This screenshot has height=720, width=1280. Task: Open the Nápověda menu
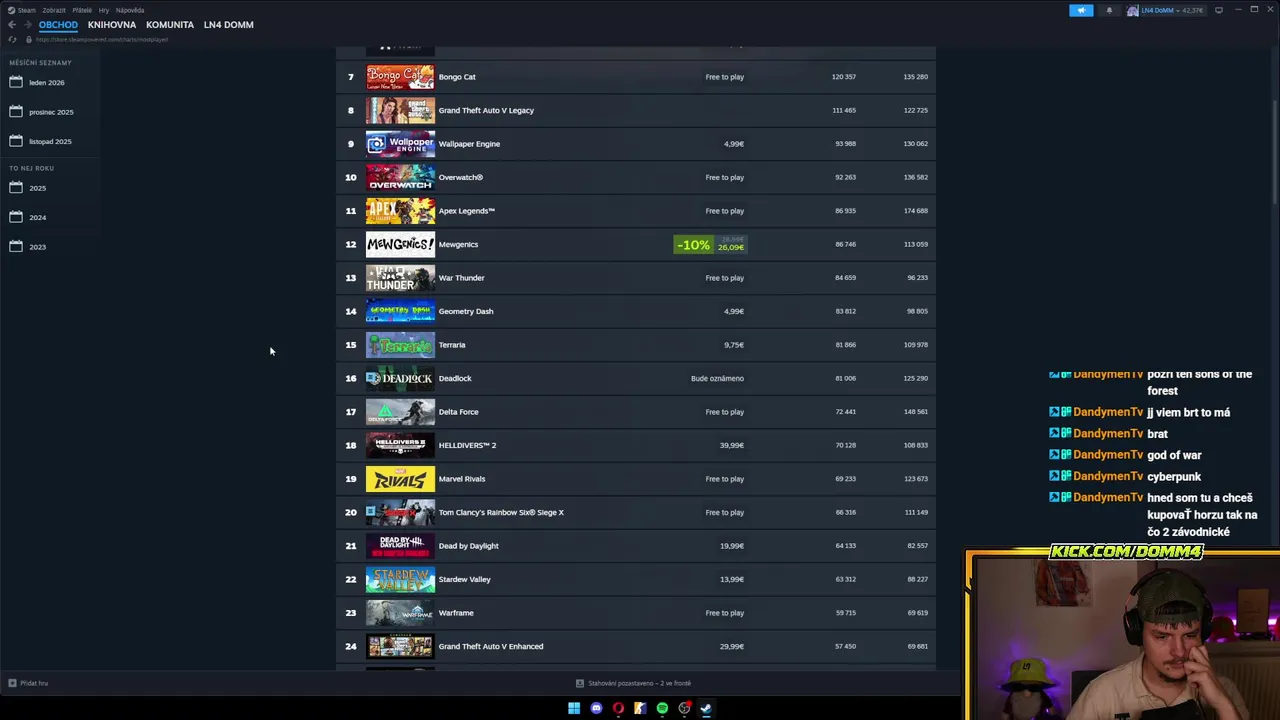coord(130,10)
